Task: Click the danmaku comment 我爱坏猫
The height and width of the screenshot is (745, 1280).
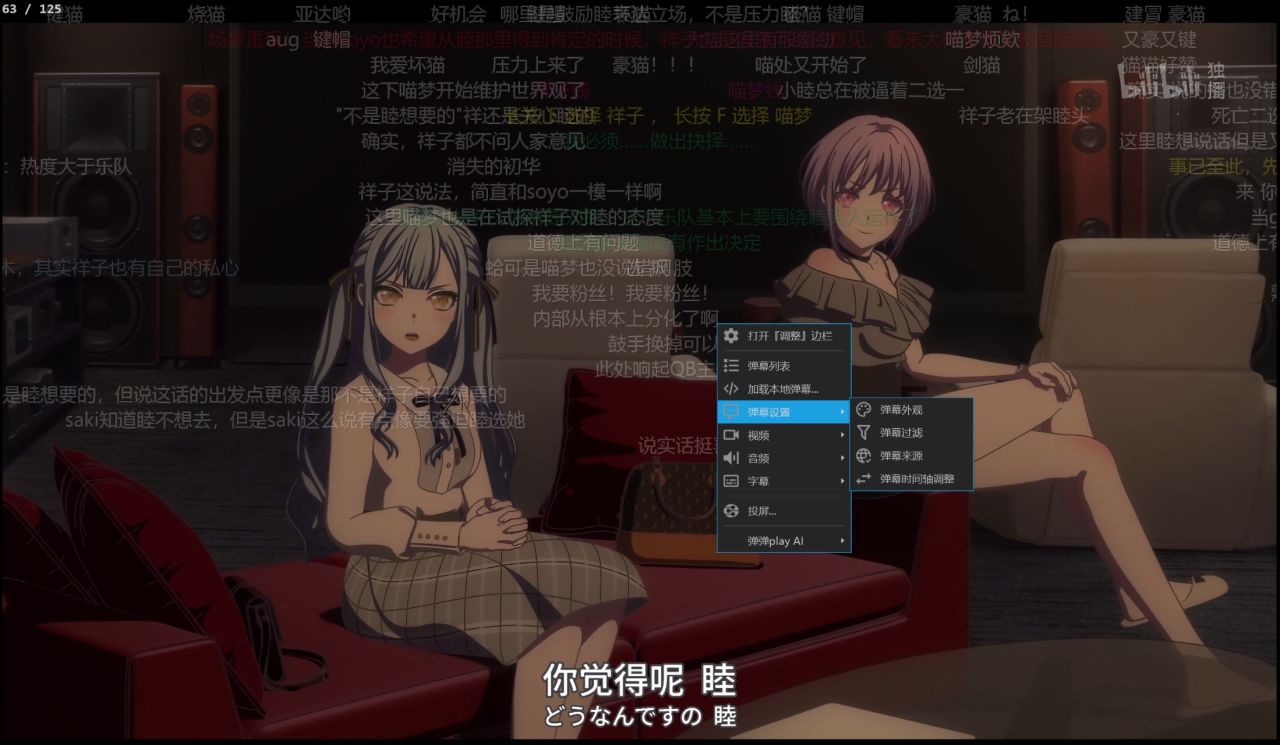Action: (x=407, y=65)
